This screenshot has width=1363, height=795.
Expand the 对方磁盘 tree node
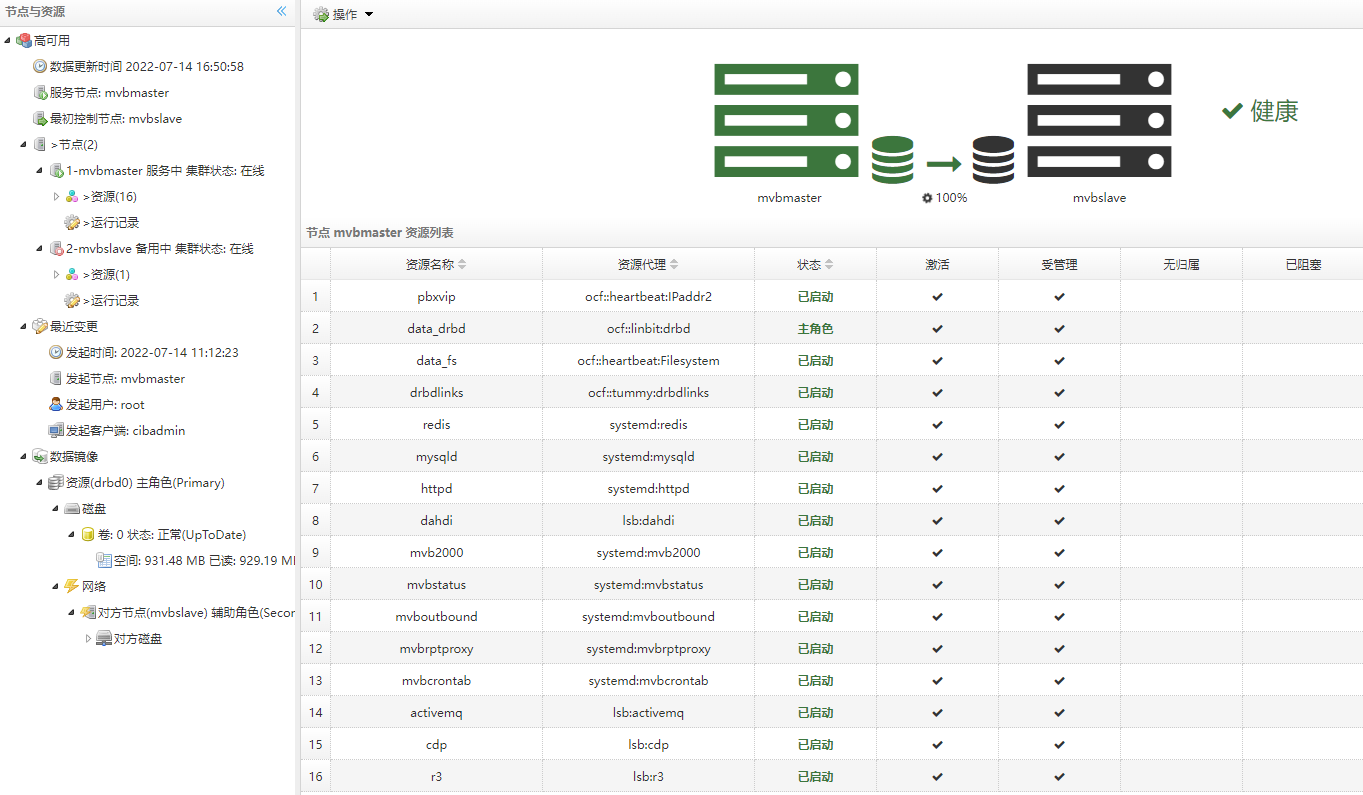tap(88, 639)
